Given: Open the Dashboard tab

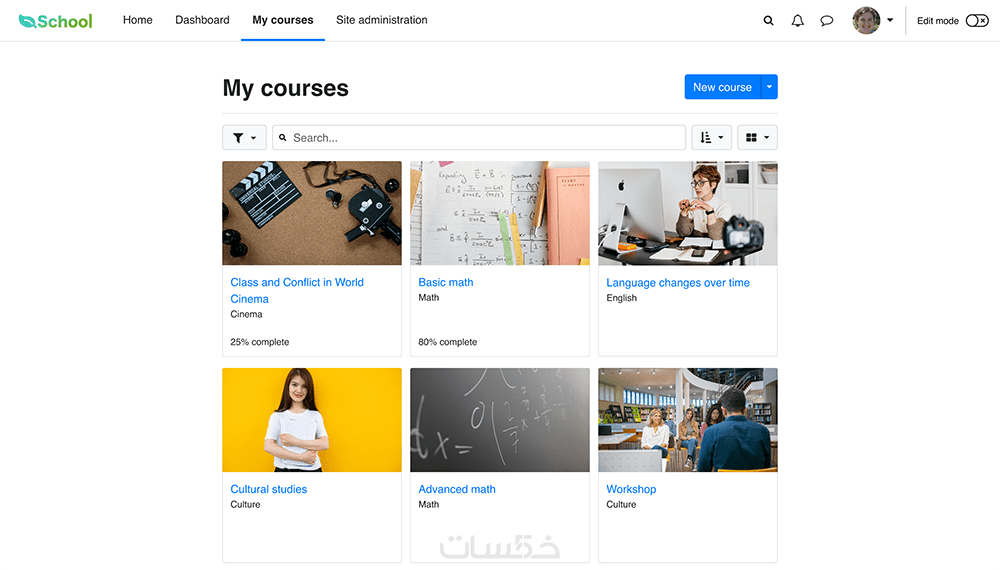Looking at the screenshot, I should coord(202,20).
